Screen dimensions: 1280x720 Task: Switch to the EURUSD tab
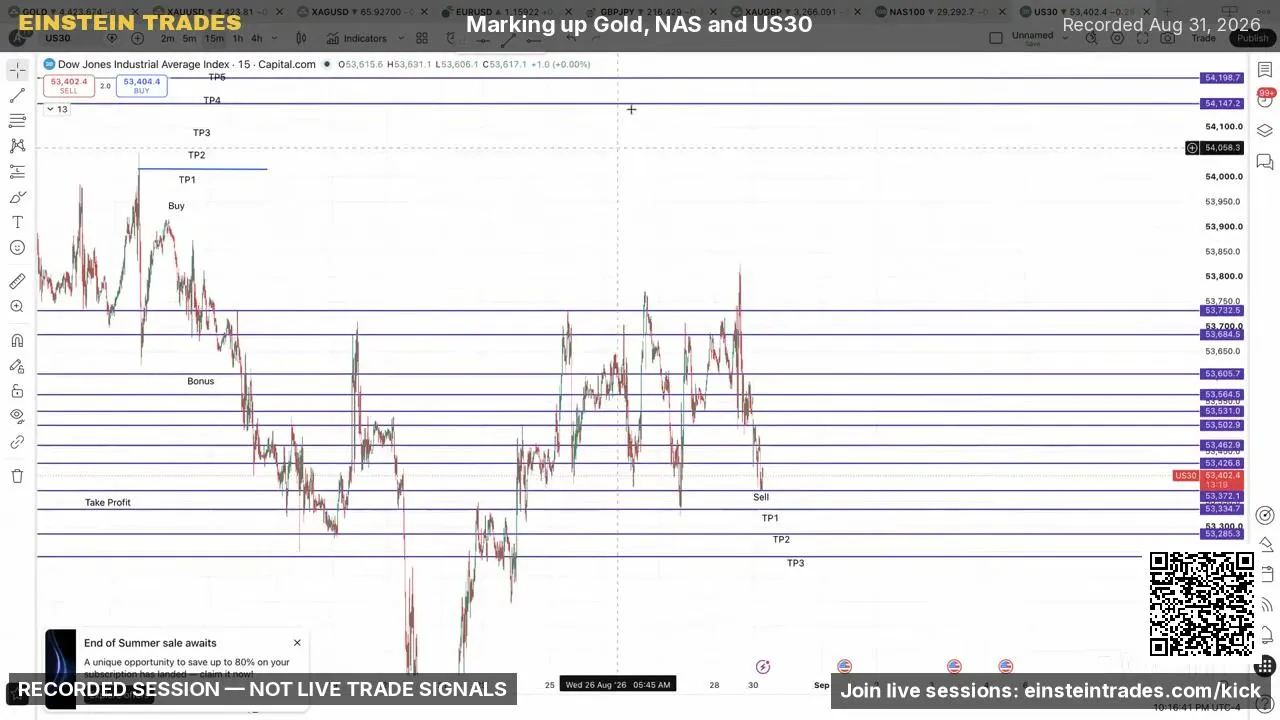pos(508,12)
